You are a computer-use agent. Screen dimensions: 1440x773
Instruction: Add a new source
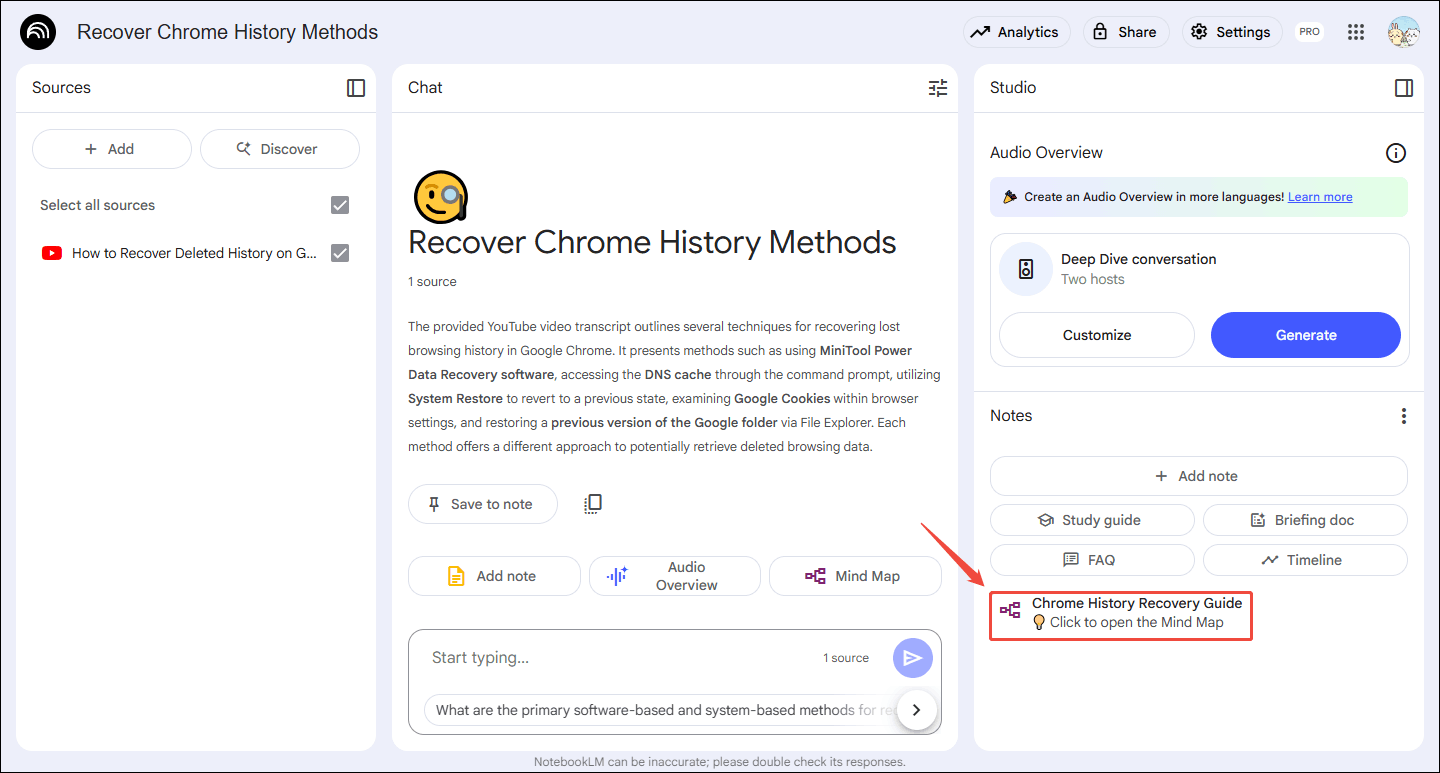click(111, 149)
